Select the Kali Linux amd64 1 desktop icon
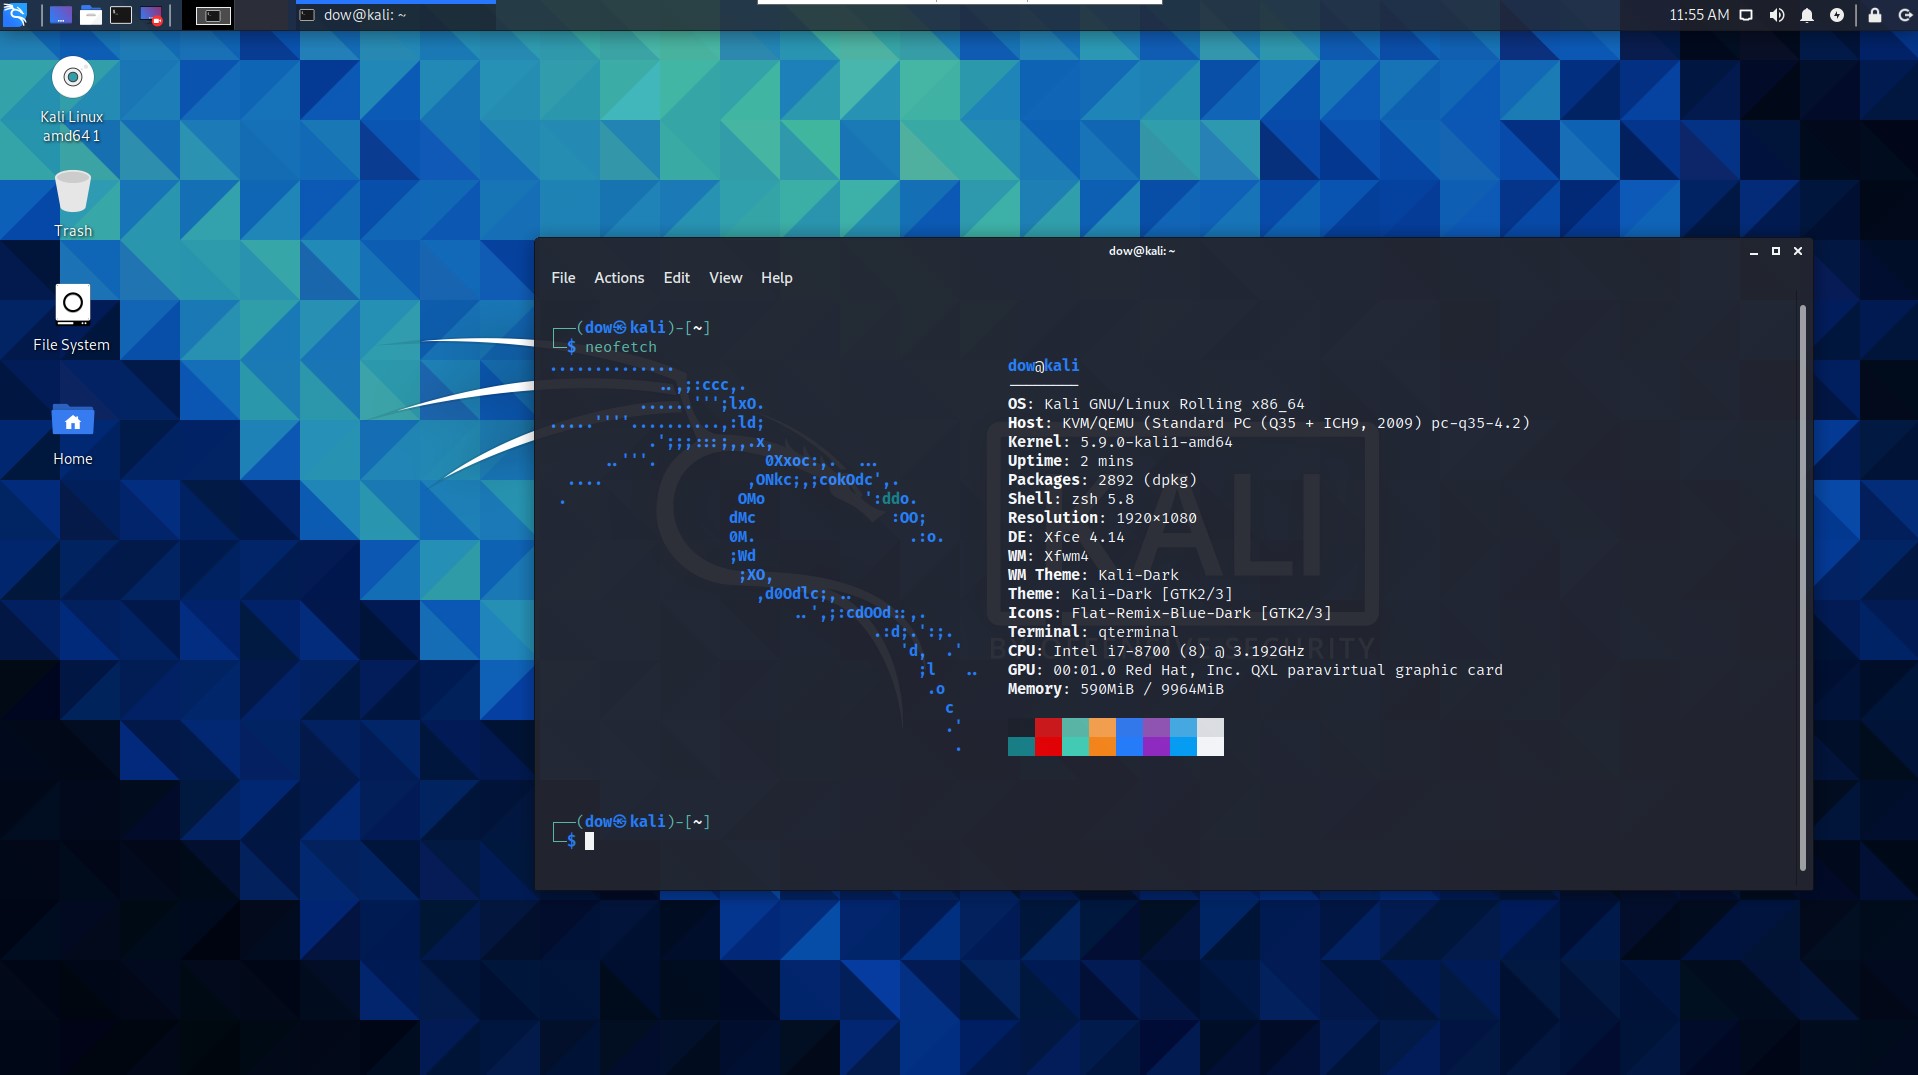 (72, 100)
